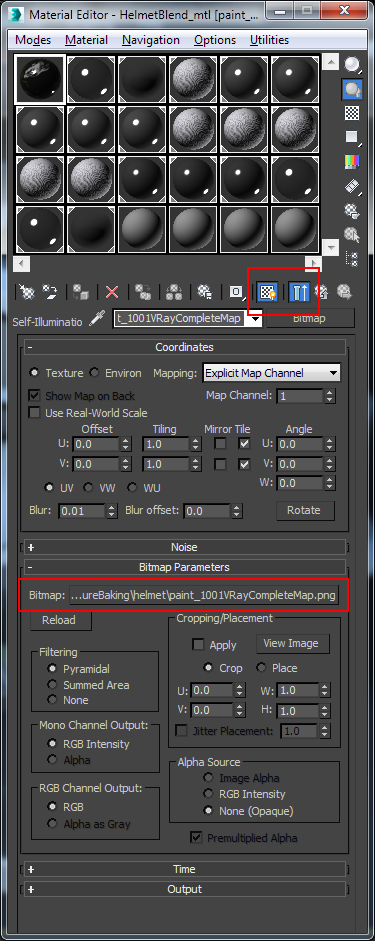Click the Sample Type sphere icon
This screenshot has width=375, height=941.
[x=352, y=64]
